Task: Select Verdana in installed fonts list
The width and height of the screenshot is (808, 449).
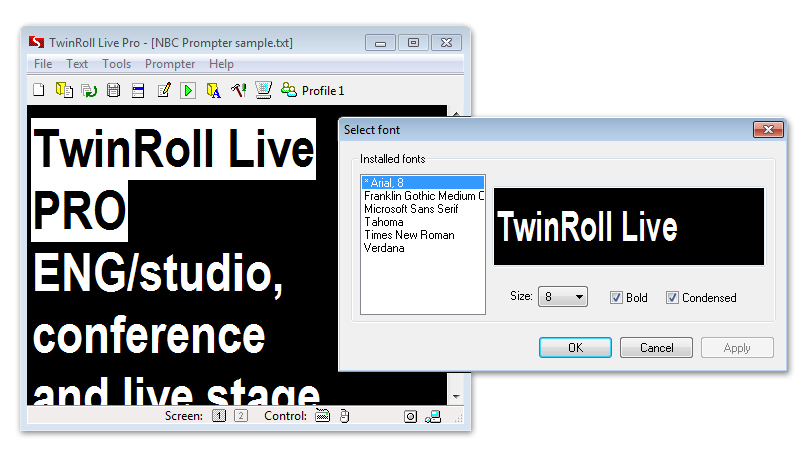Action: [x=384, y=248]
